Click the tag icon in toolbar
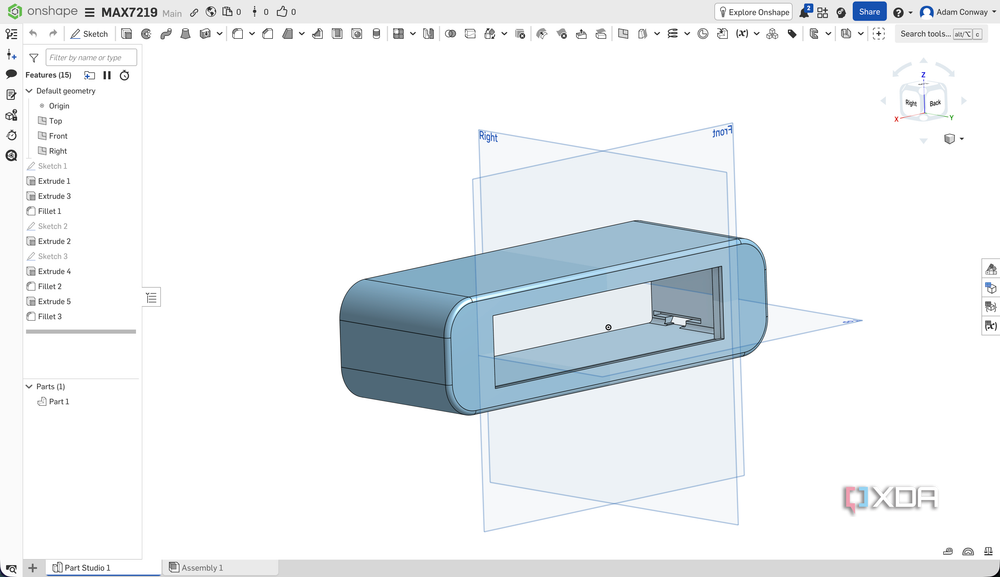The image size is (1000, 577). tap(792, 34)
